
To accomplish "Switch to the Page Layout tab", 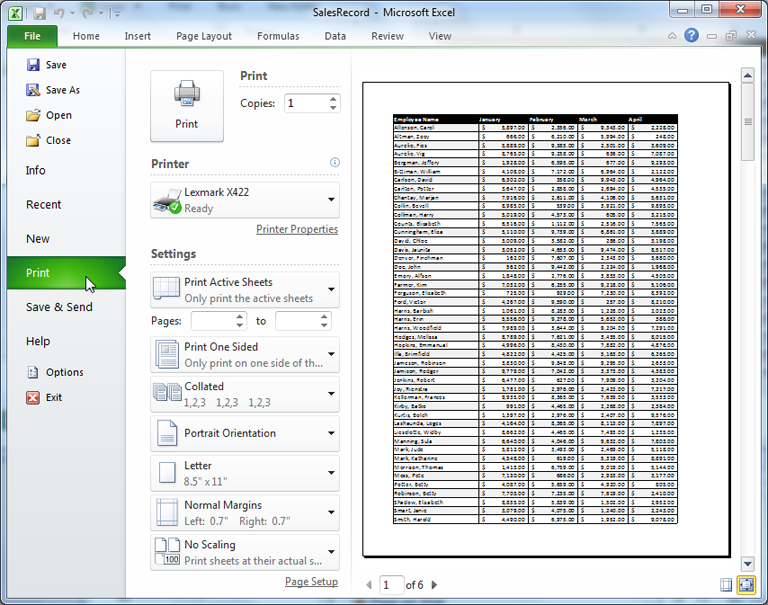I will 204,36.
